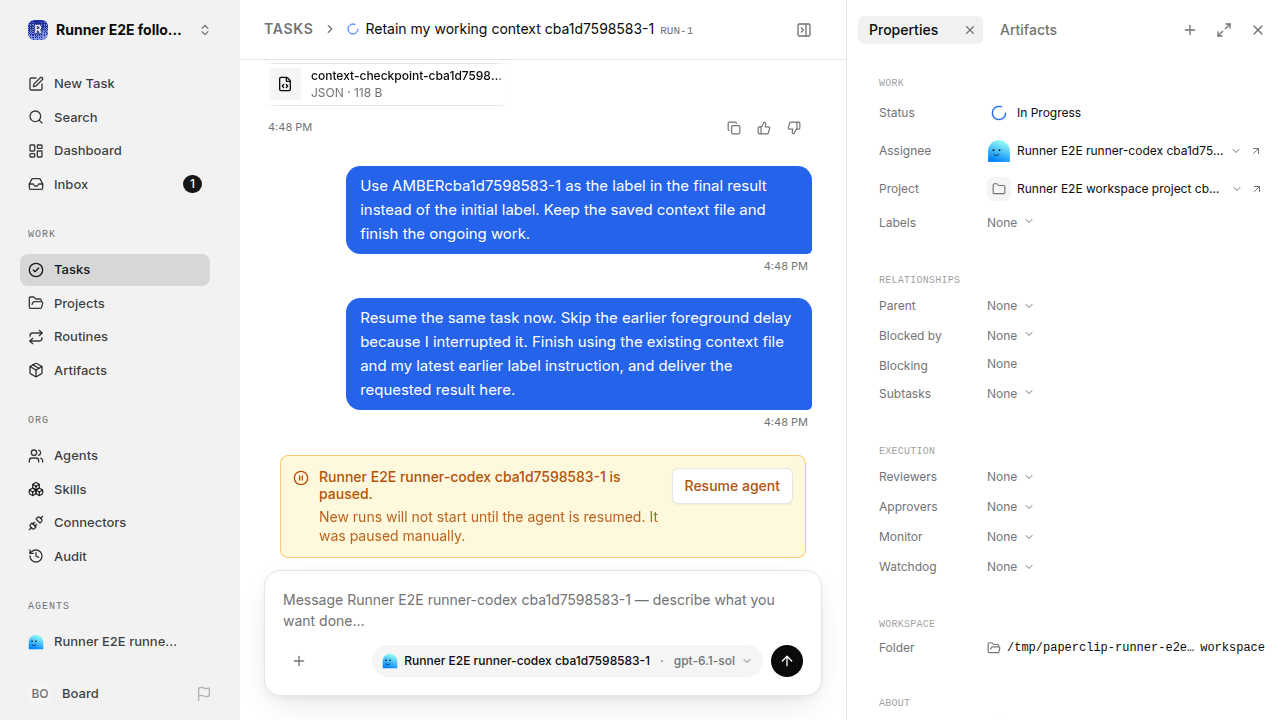Open project in new view arrow icon
1280x720 pixels.
click(x=1257, y=189)
